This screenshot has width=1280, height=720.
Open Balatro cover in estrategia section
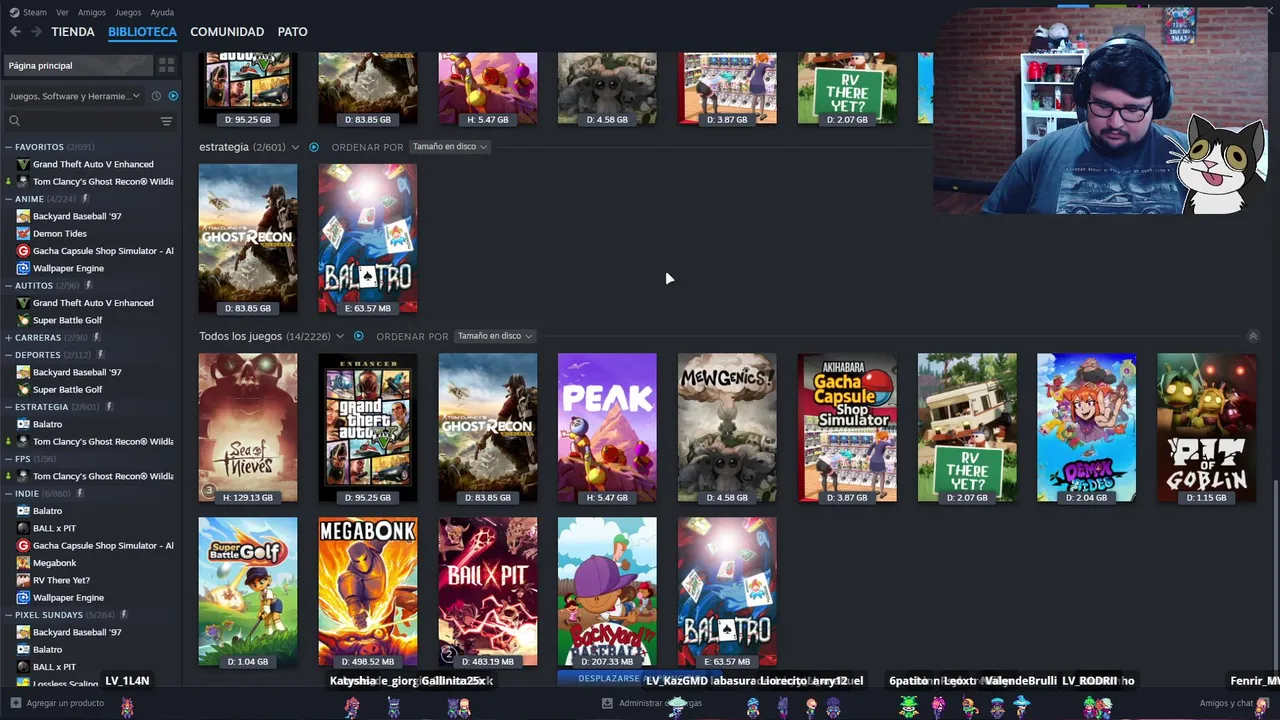pos(368,238)
